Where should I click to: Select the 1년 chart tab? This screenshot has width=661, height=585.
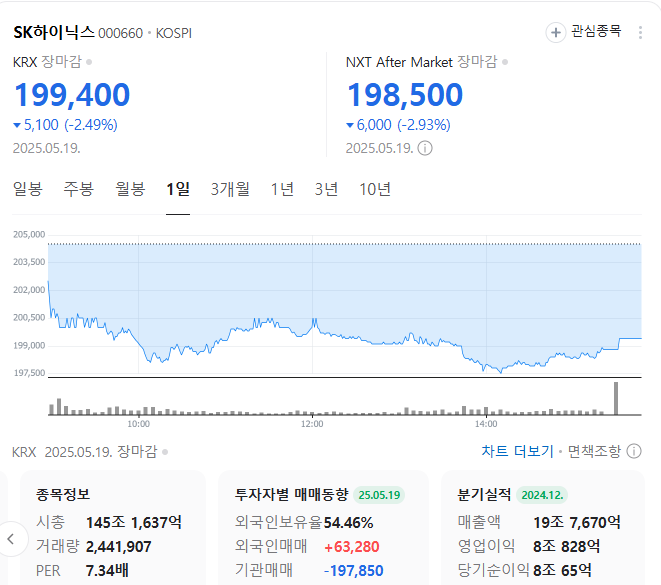pos(282,189)
